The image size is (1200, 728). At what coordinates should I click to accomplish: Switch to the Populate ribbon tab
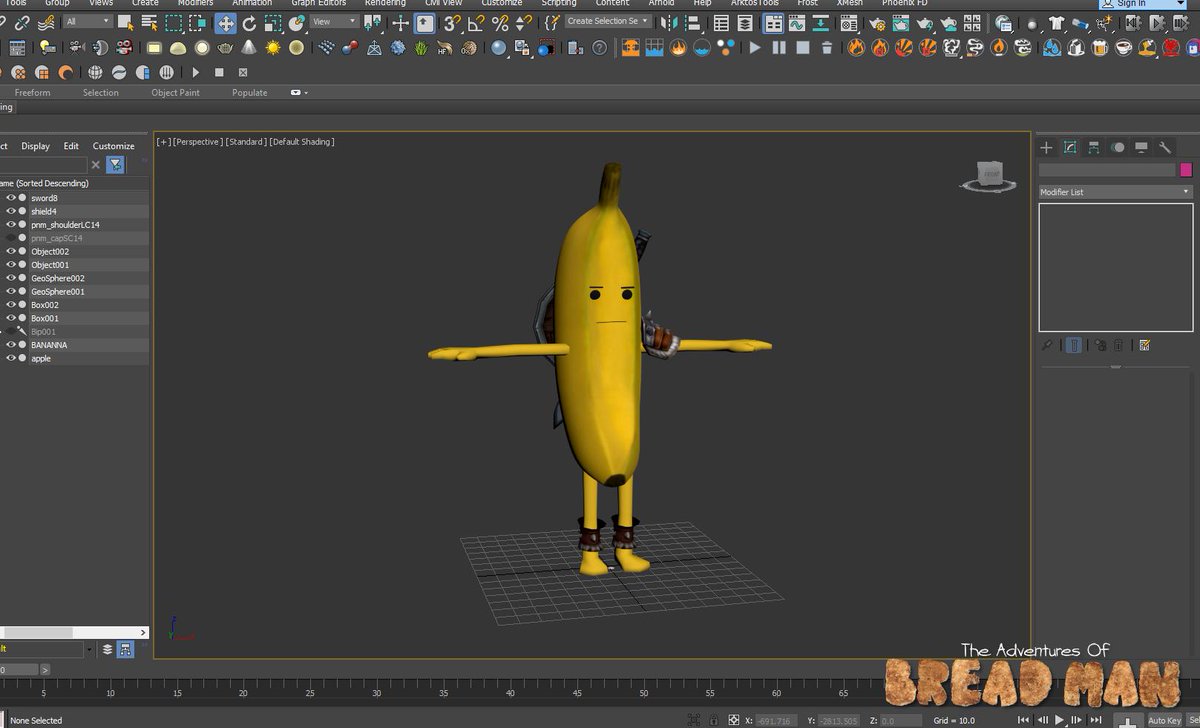click(250, 93)
